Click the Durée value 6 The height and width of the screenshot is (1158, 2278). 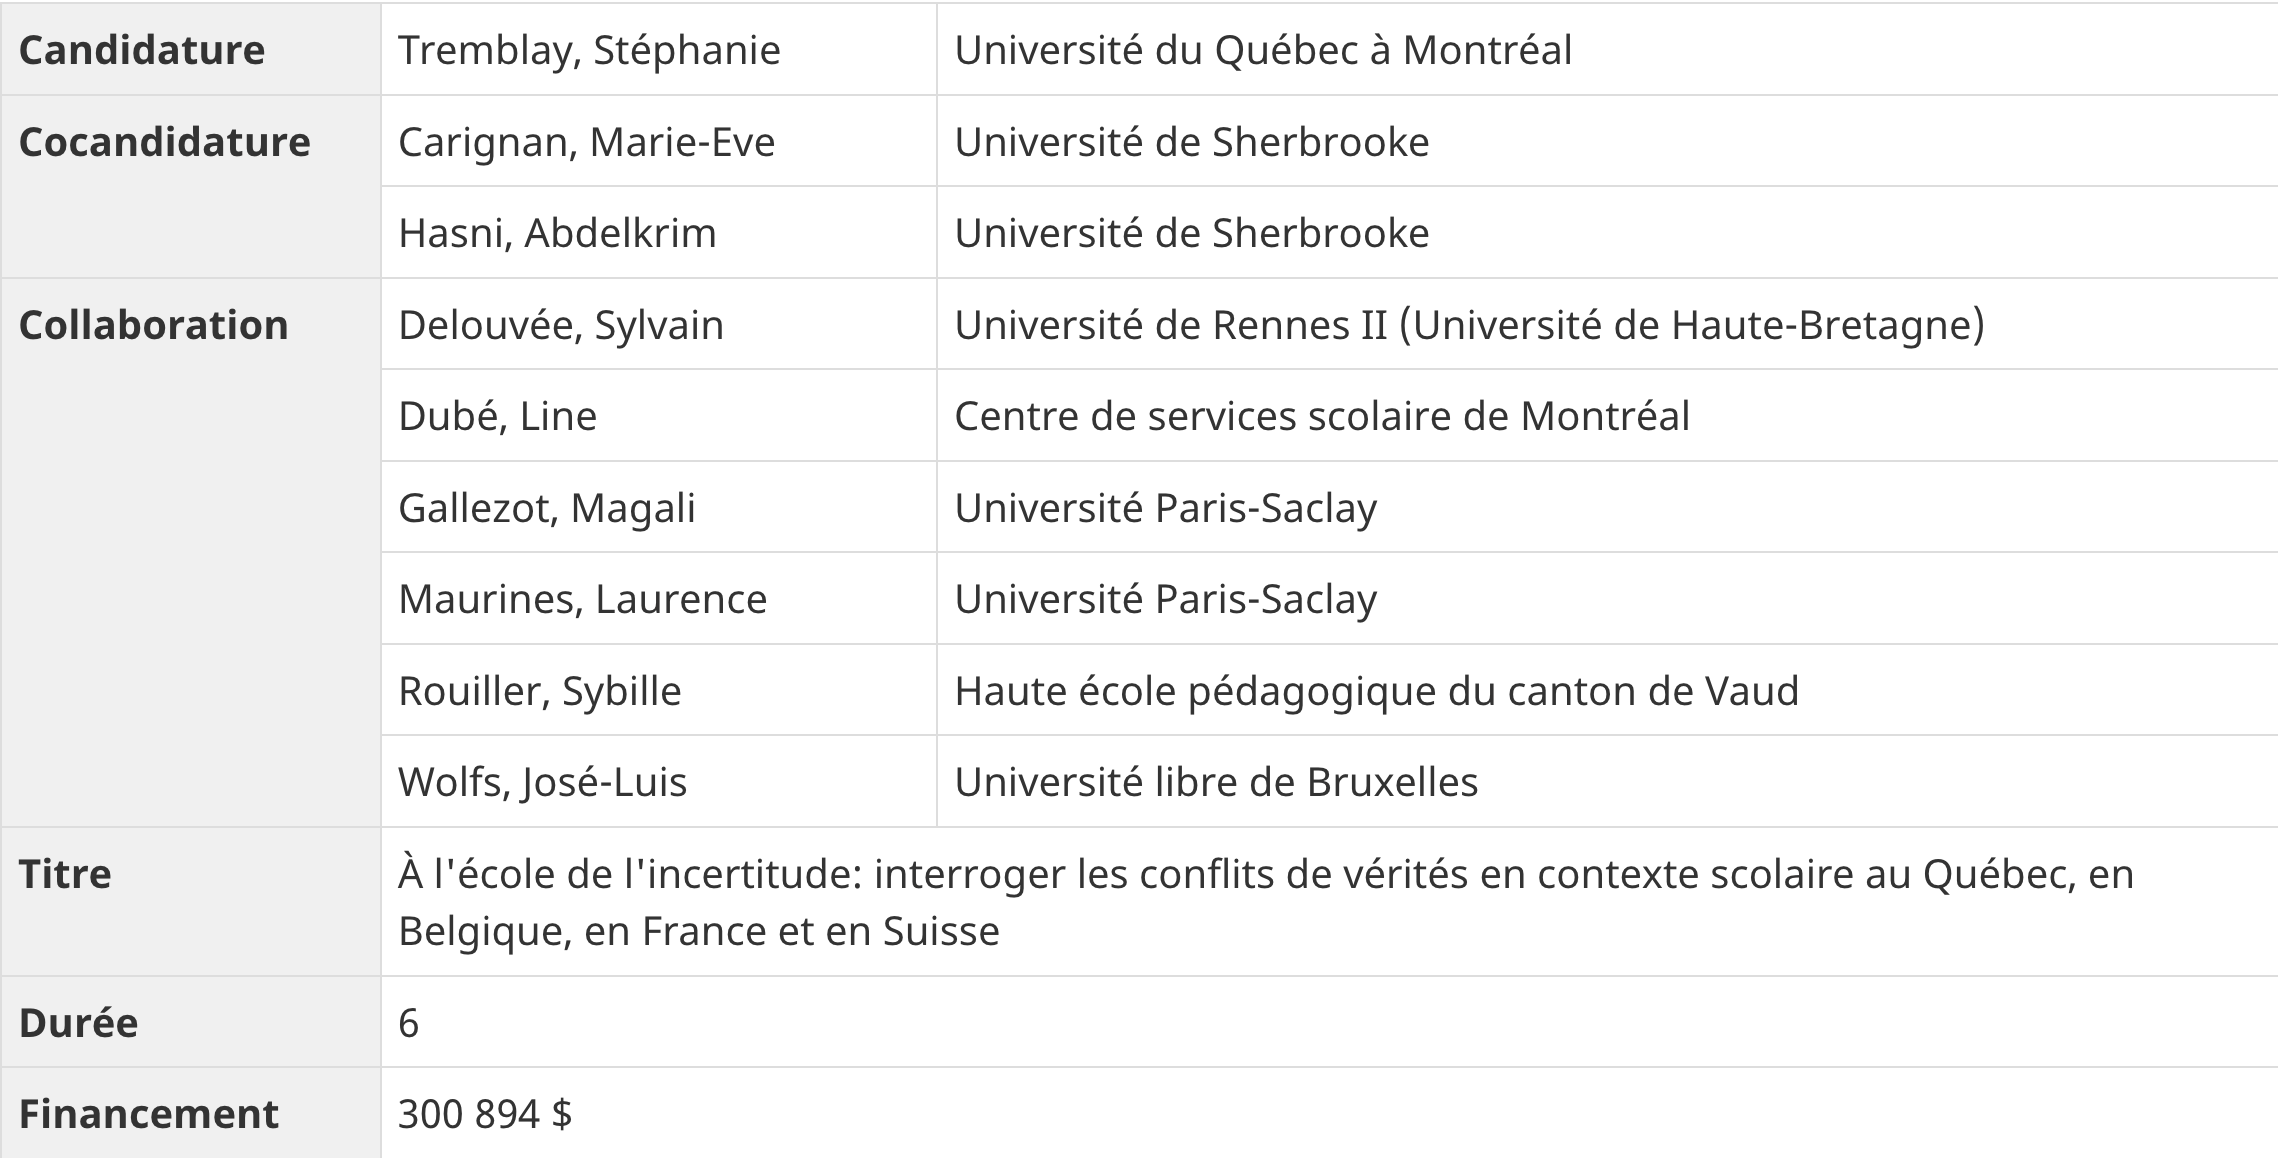point(408,1023)
